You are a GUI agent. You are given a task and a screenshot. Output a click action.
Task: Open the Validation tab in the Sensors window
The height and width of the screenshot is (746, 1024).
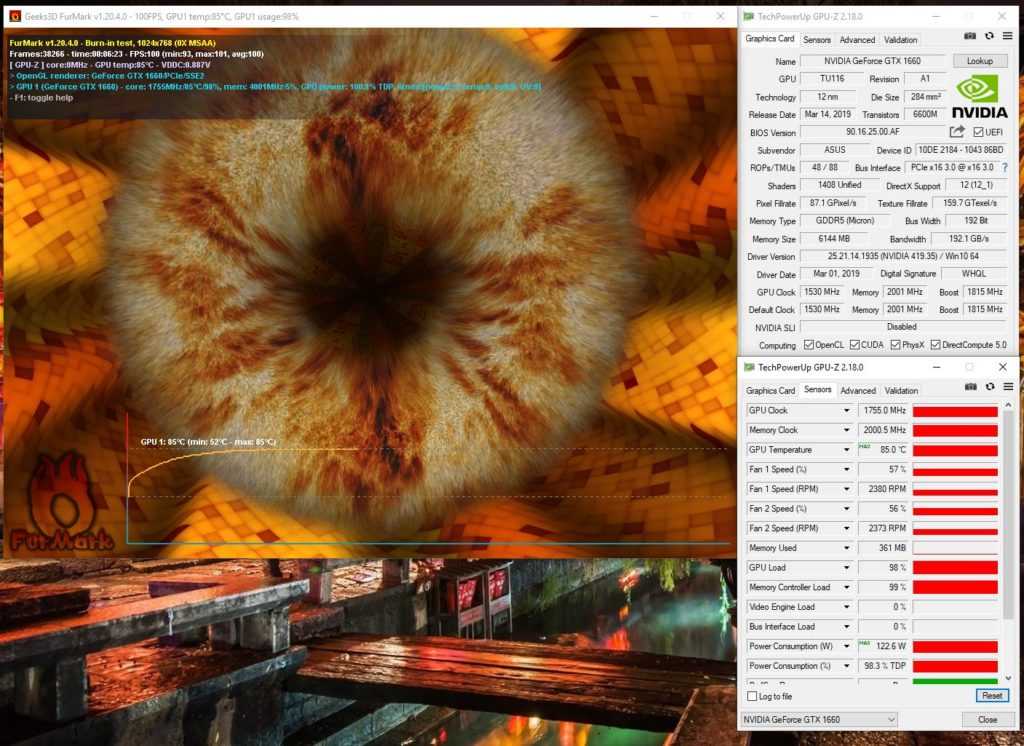(901, 391)
